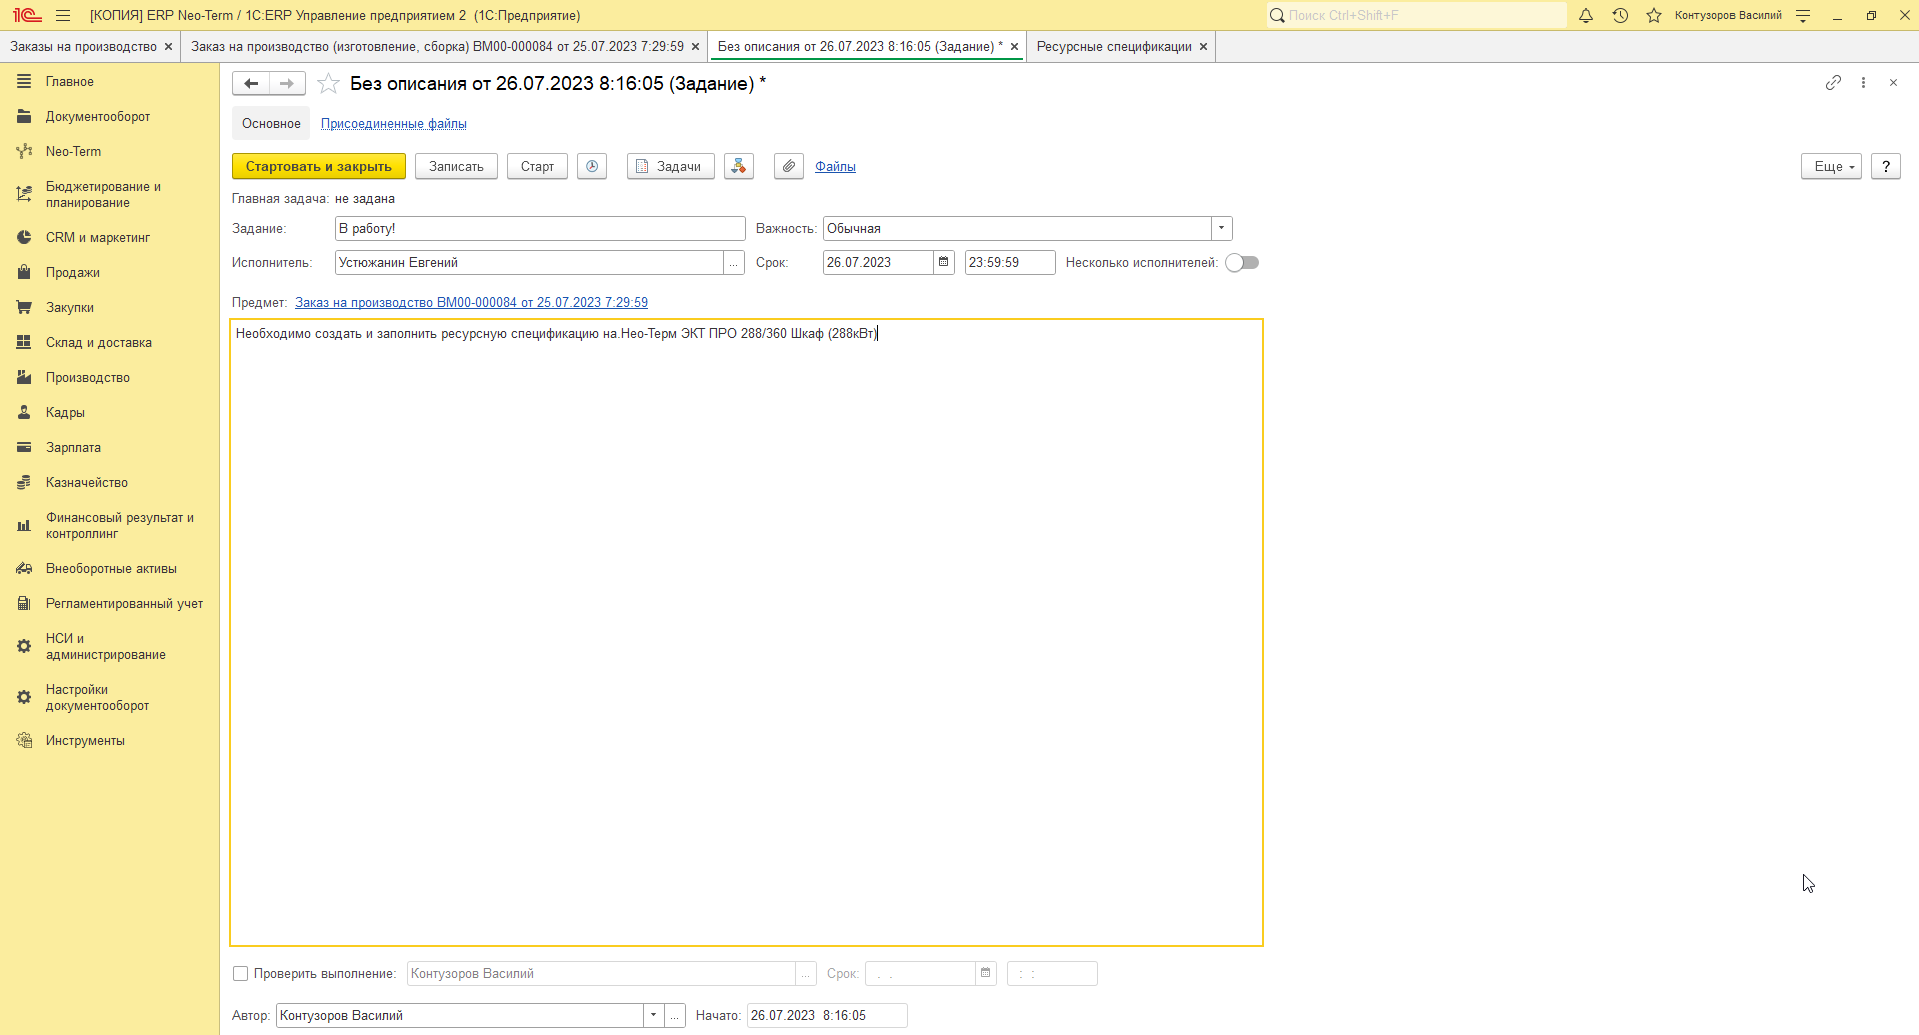Toggle the Несколько исполнителей switch

pos(1242,262)
